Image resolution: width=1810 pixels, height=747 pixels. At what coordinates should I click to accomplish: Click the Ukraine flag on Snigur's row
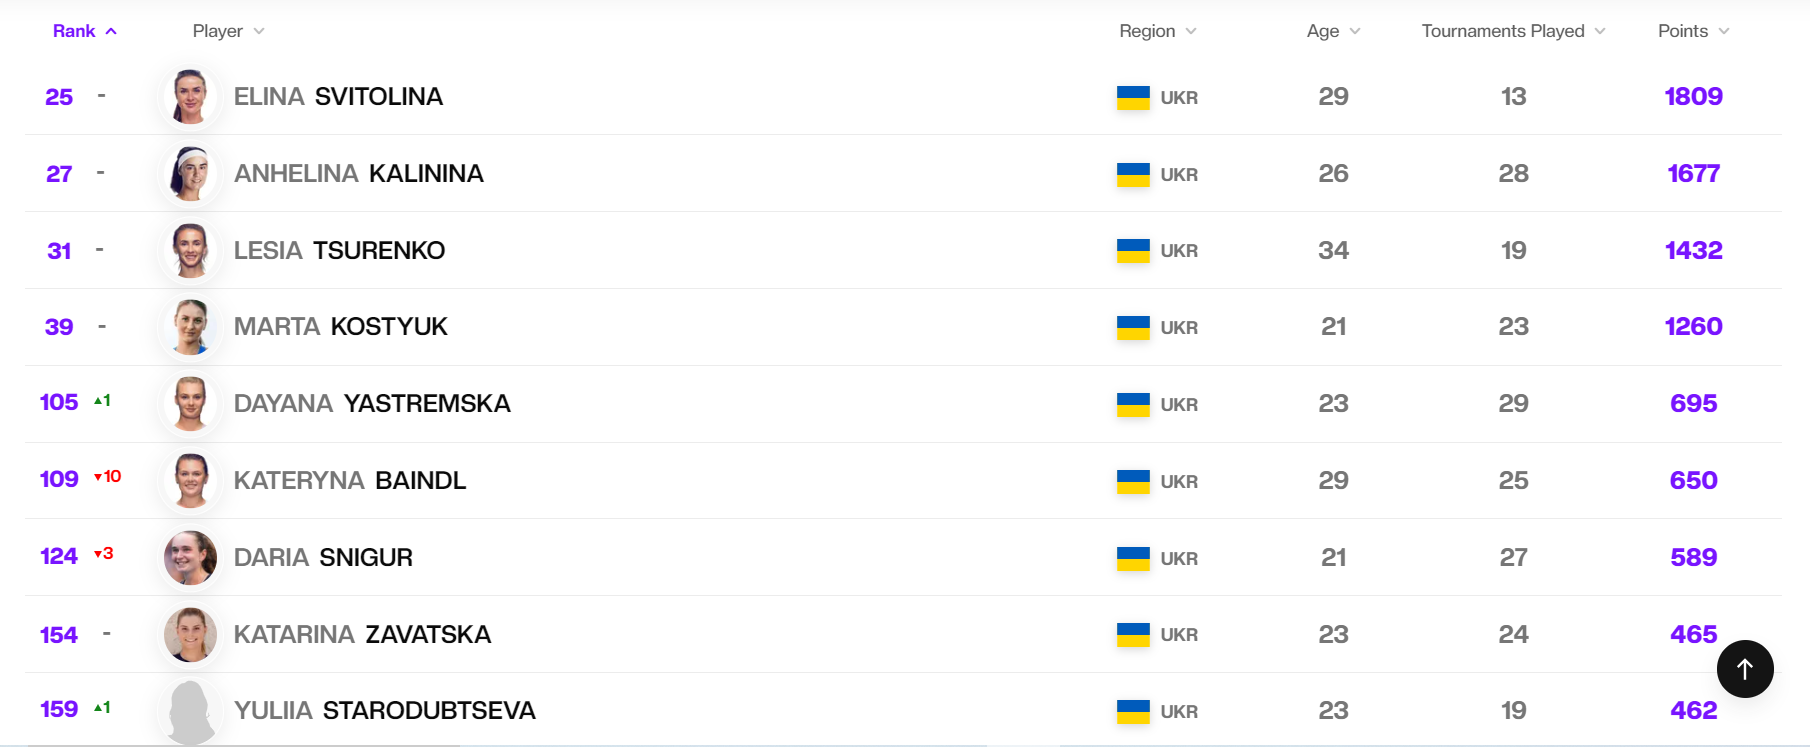[1135, 558]
